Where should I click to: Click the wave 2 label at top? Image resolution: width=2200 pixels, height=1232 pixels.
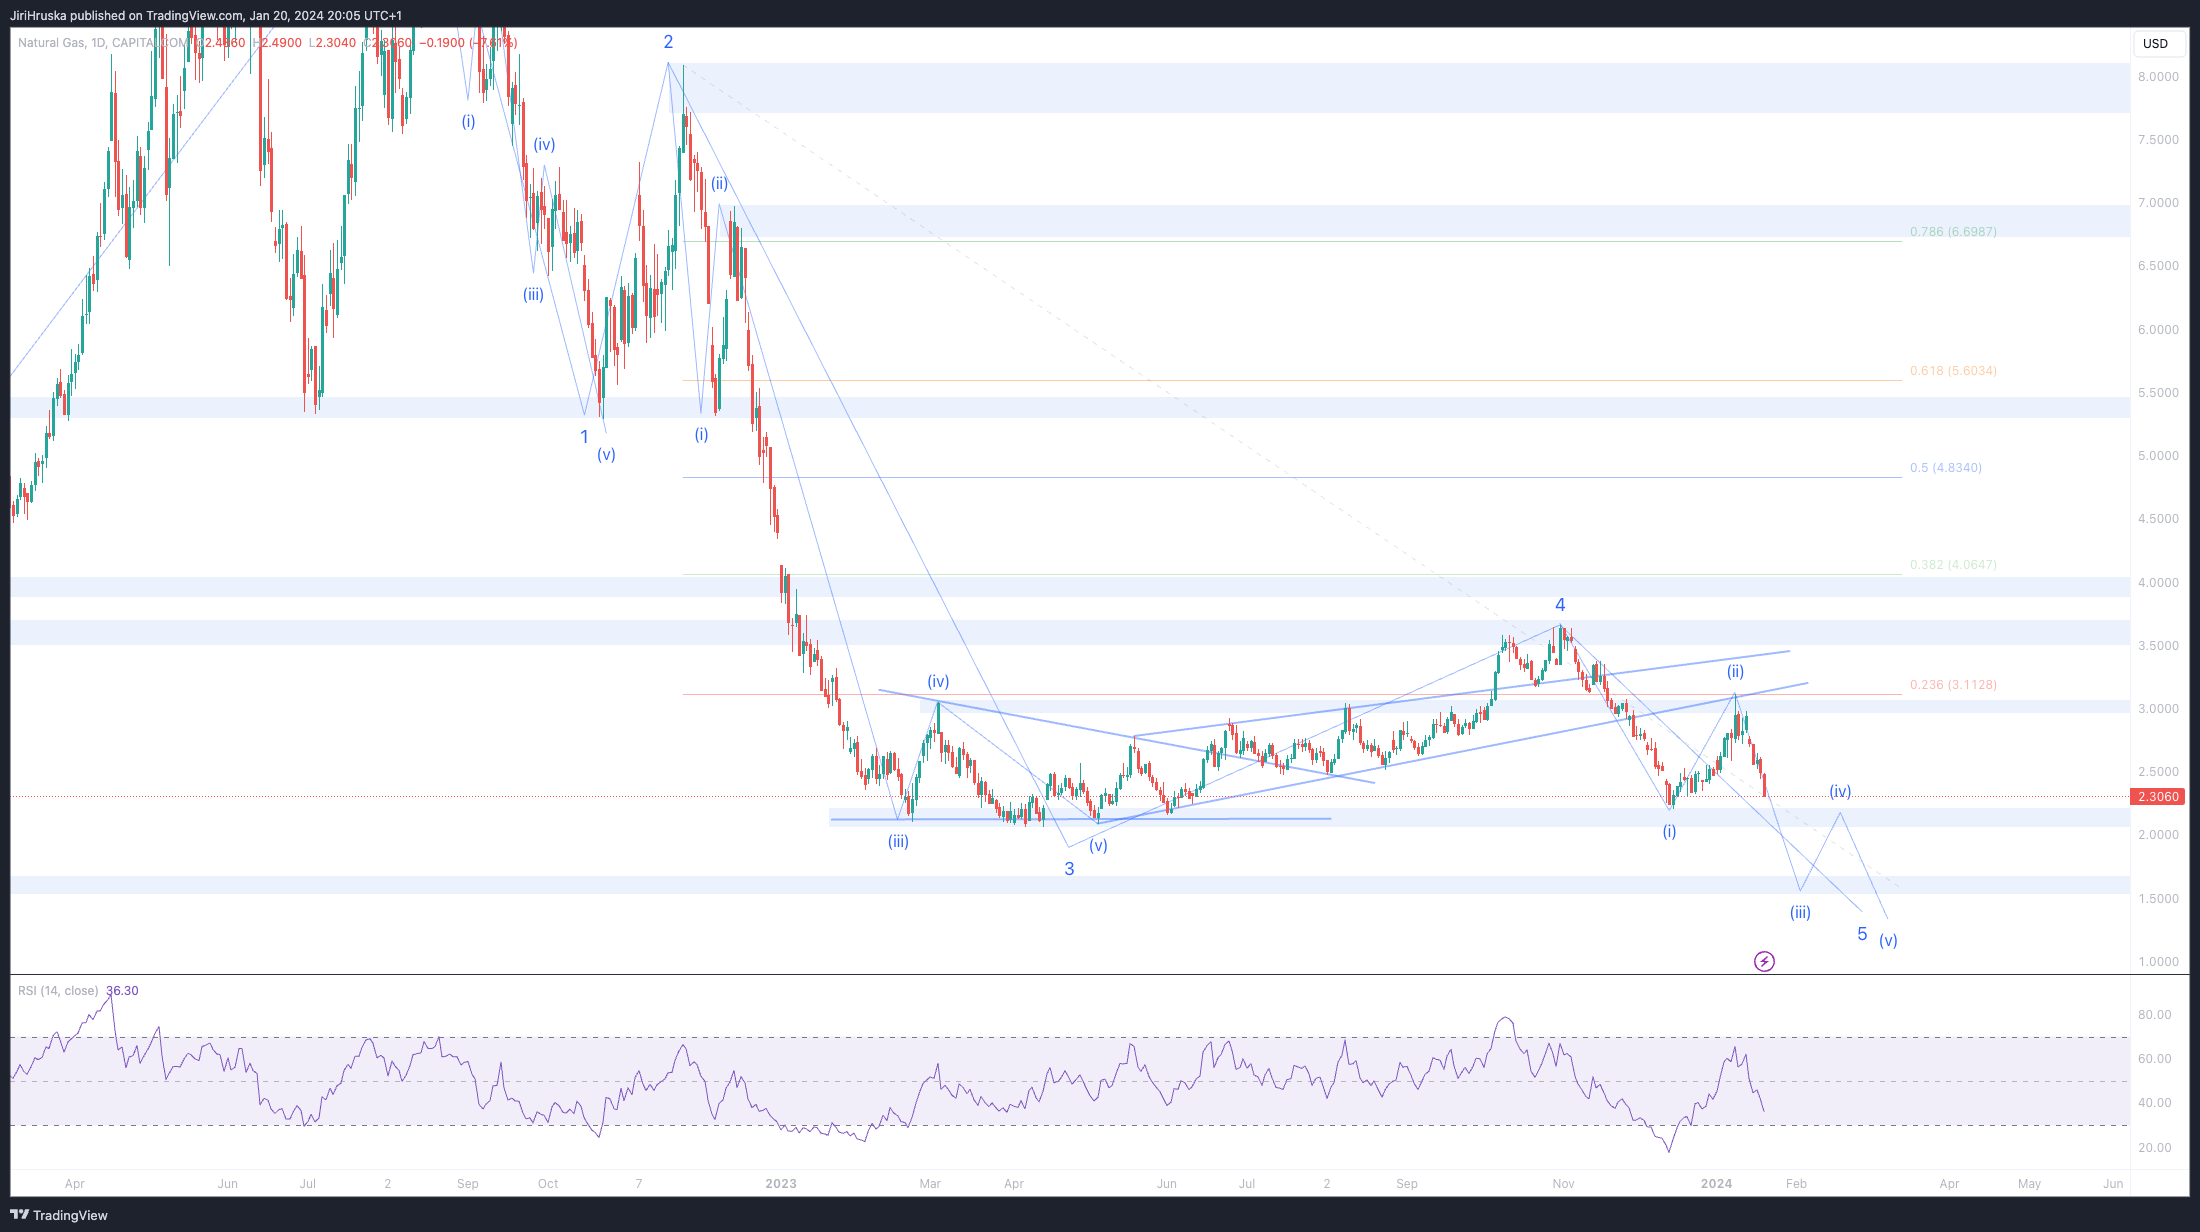(x=668, y=42)
